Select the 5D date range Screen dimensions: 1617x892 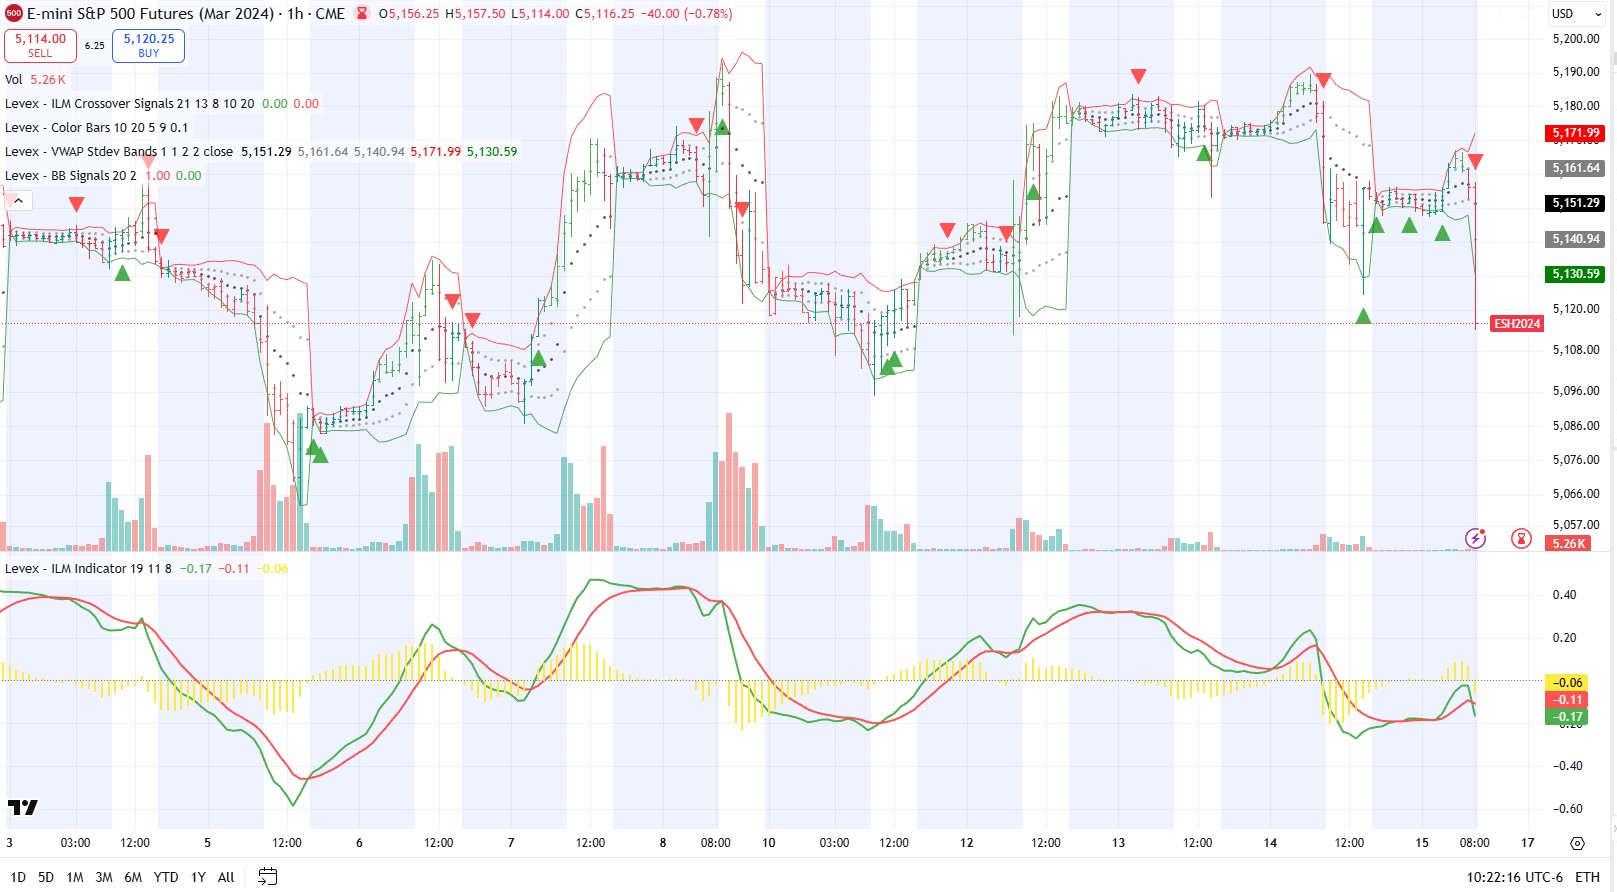click(x=46, y=877)
